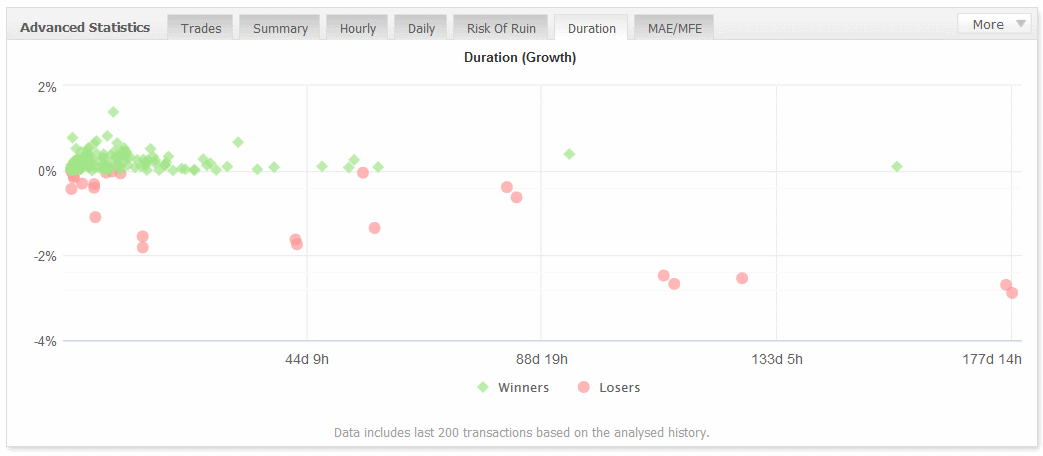
Task: Select the Hourly tab
Action: pyautogui.click(x=357, y=28)
